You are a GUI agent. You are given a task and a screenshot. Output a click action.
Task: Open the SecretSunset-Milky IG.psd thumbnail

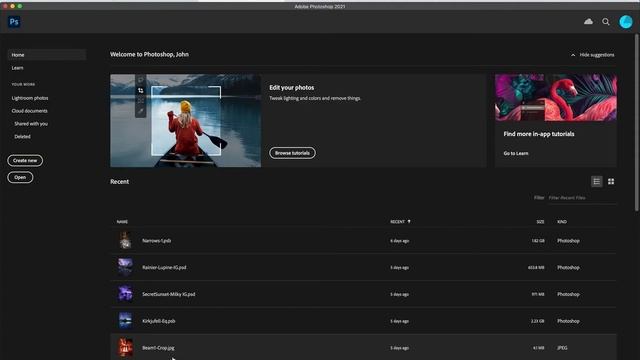(x=125, y=294)
